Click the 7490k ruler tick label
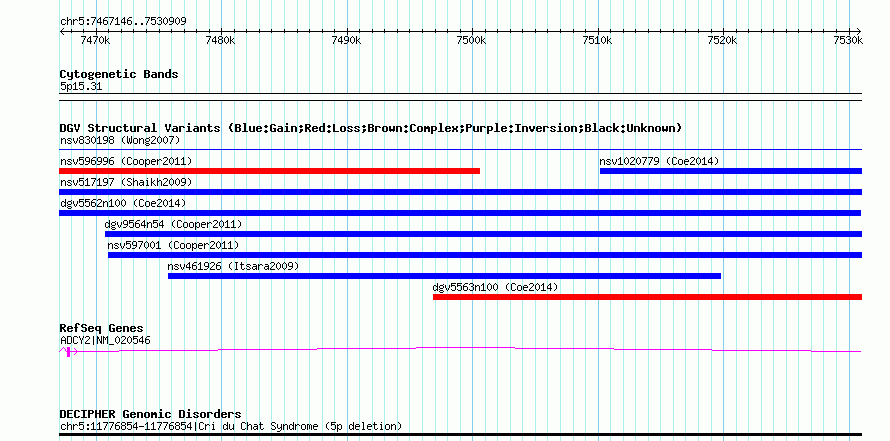 tap(346, 40)
